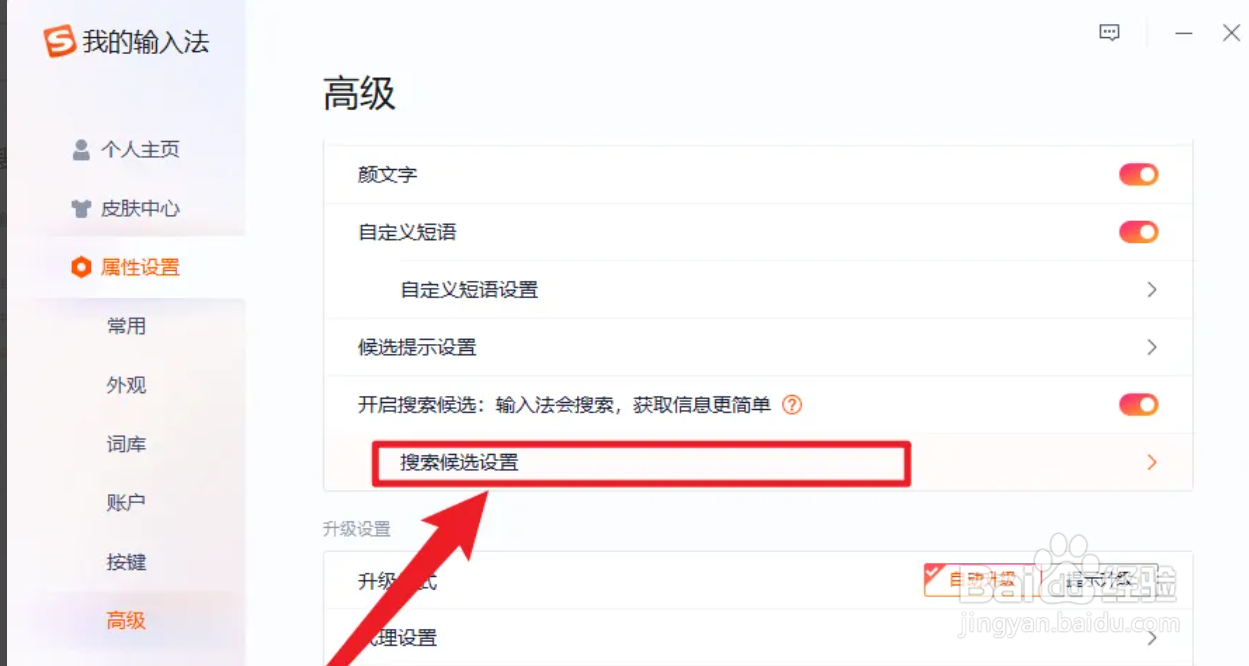This screenshot has height=666, width=1249.
Task: Open the feedback message icon
Action: click(x=1109, y=33)
